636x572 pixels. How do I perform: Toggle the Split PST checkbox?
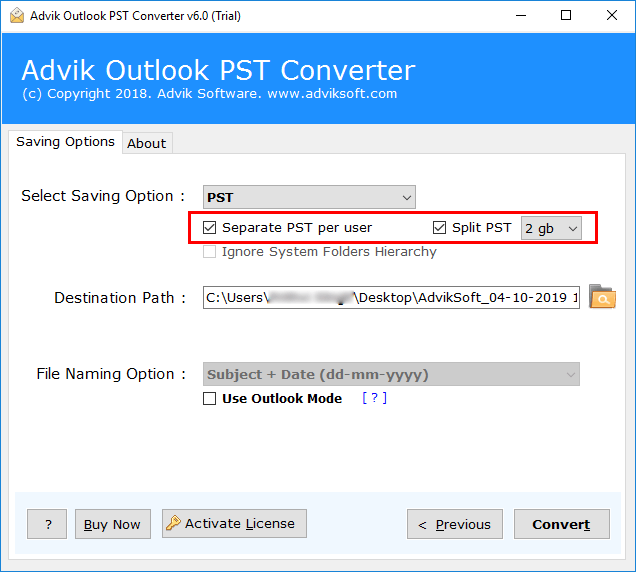point(439,228)
